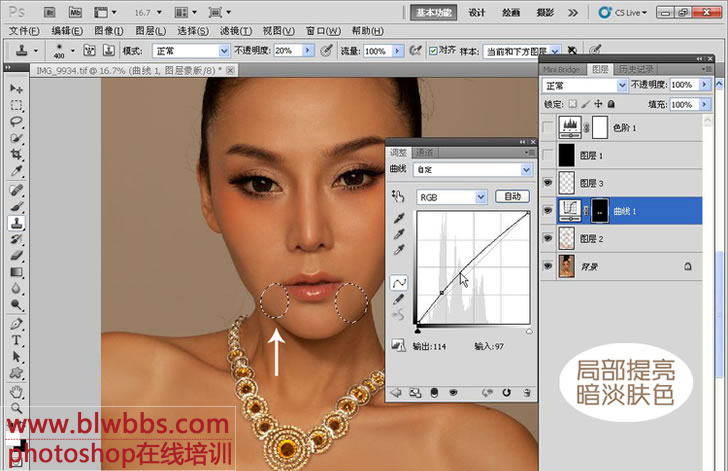Open the 图像 (Image) menu
This screenshot has height=471, width=728.
[109, 31]
